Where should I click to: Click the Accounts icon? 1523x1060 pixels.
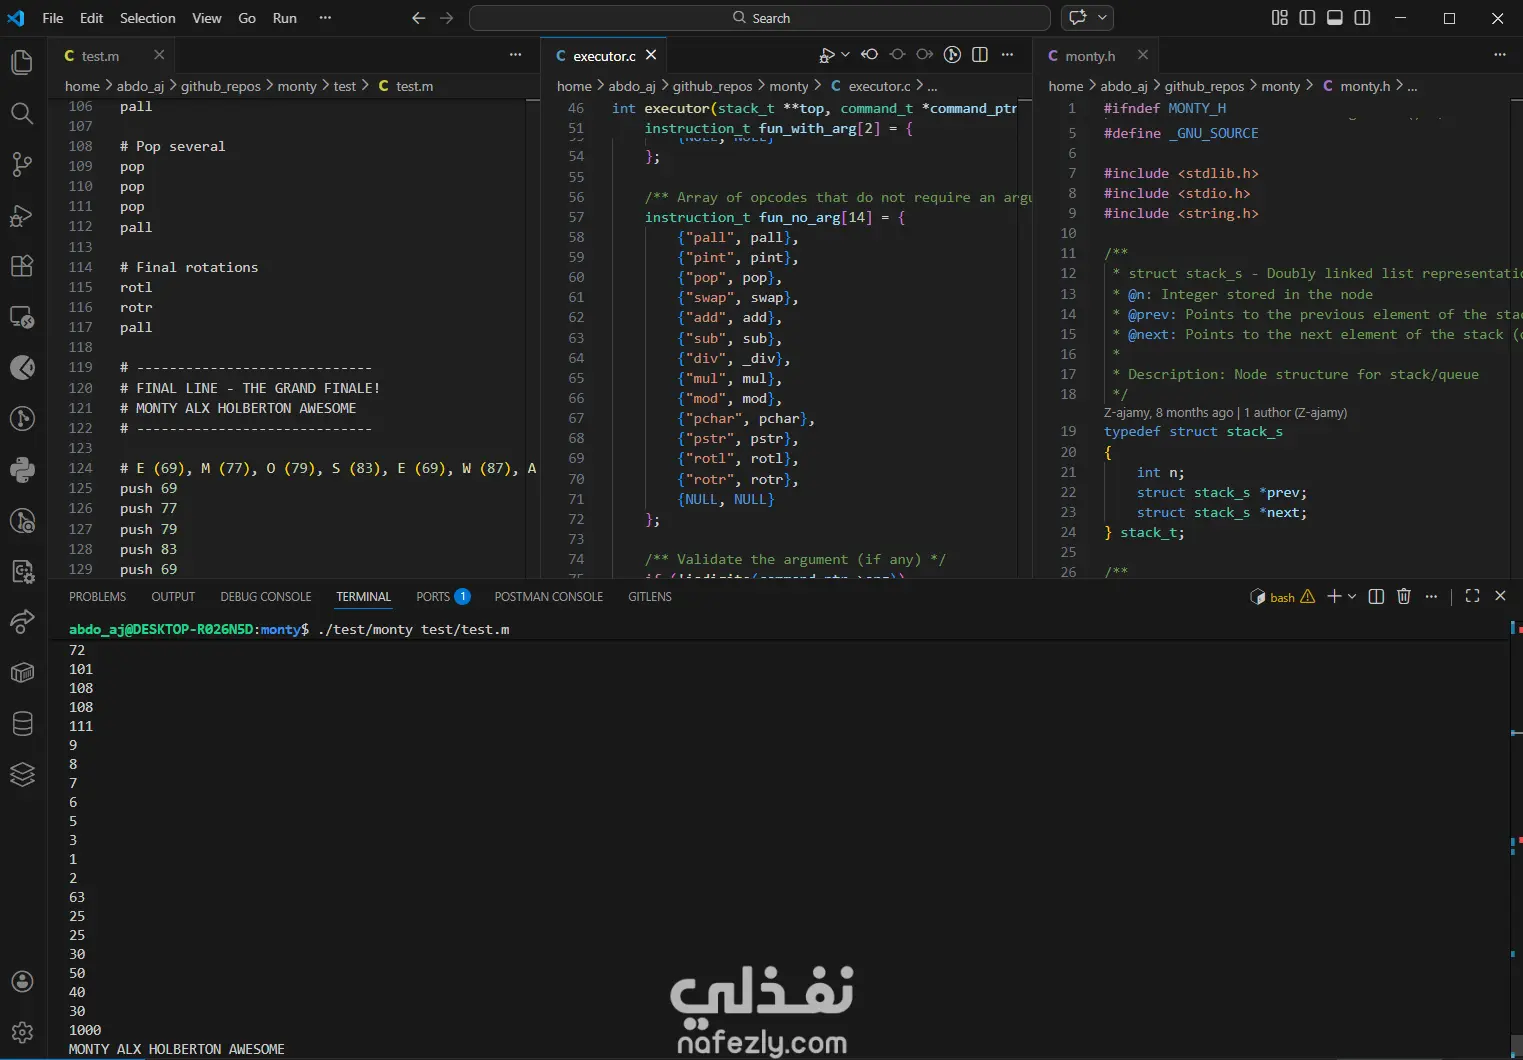pyautogui.click(x=22, y=982)
